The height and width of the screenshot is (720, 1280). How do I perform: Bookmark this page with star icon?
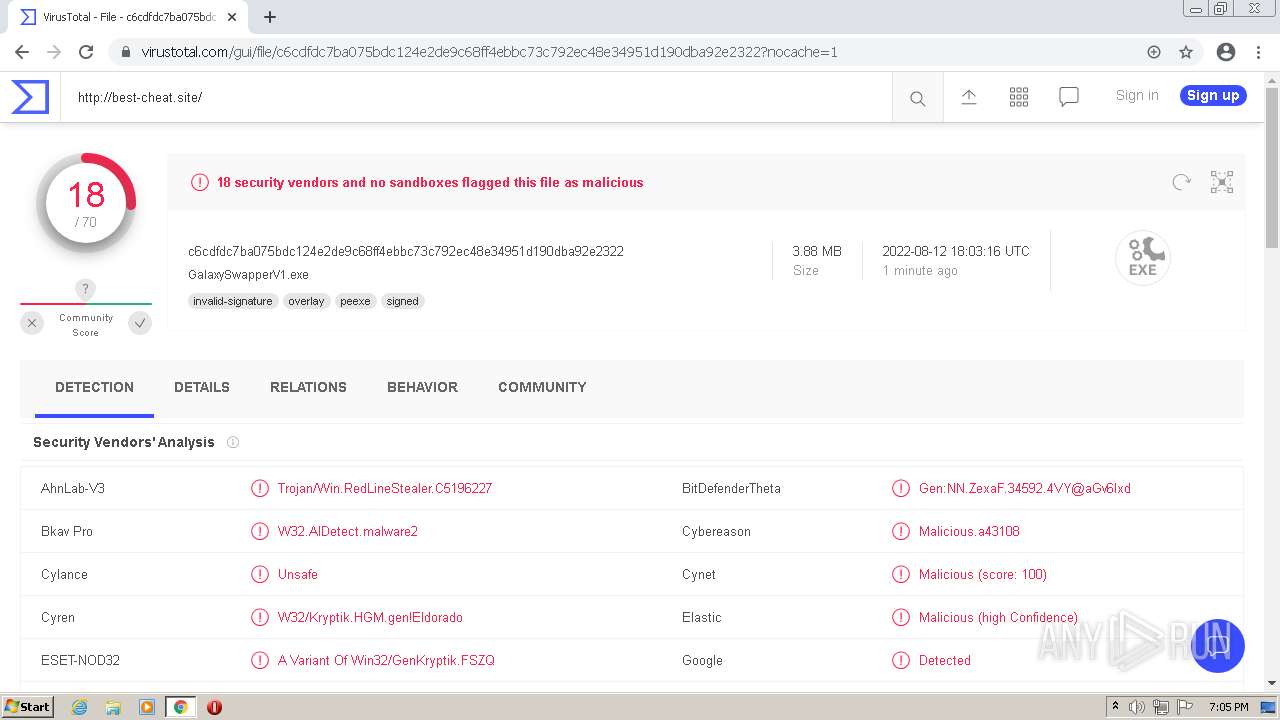1186,52
